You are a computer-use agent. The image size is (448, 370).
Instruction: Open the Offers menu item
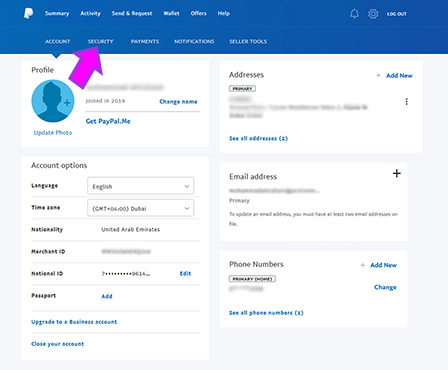pos(198,13)
